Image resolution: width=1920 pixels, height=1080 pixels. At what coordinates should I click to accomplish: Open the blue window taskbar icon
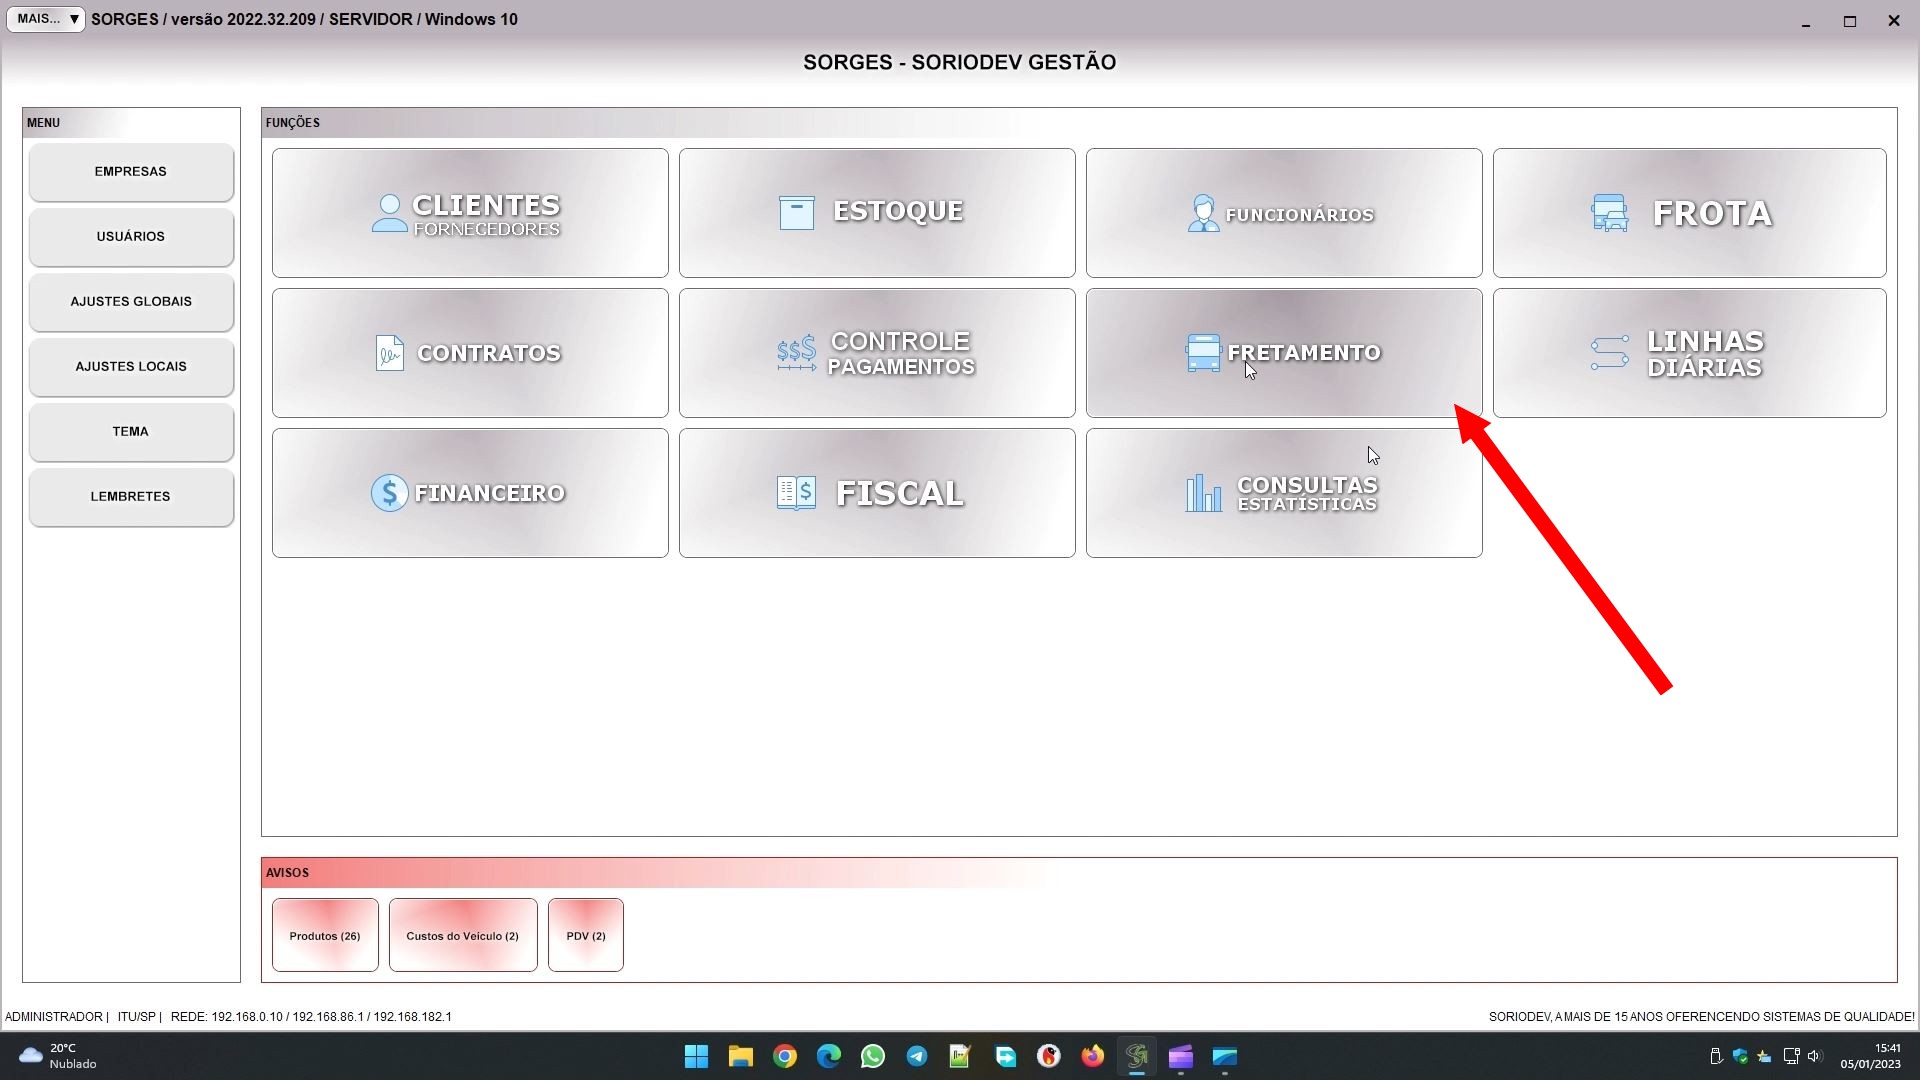(1225, 1056)
